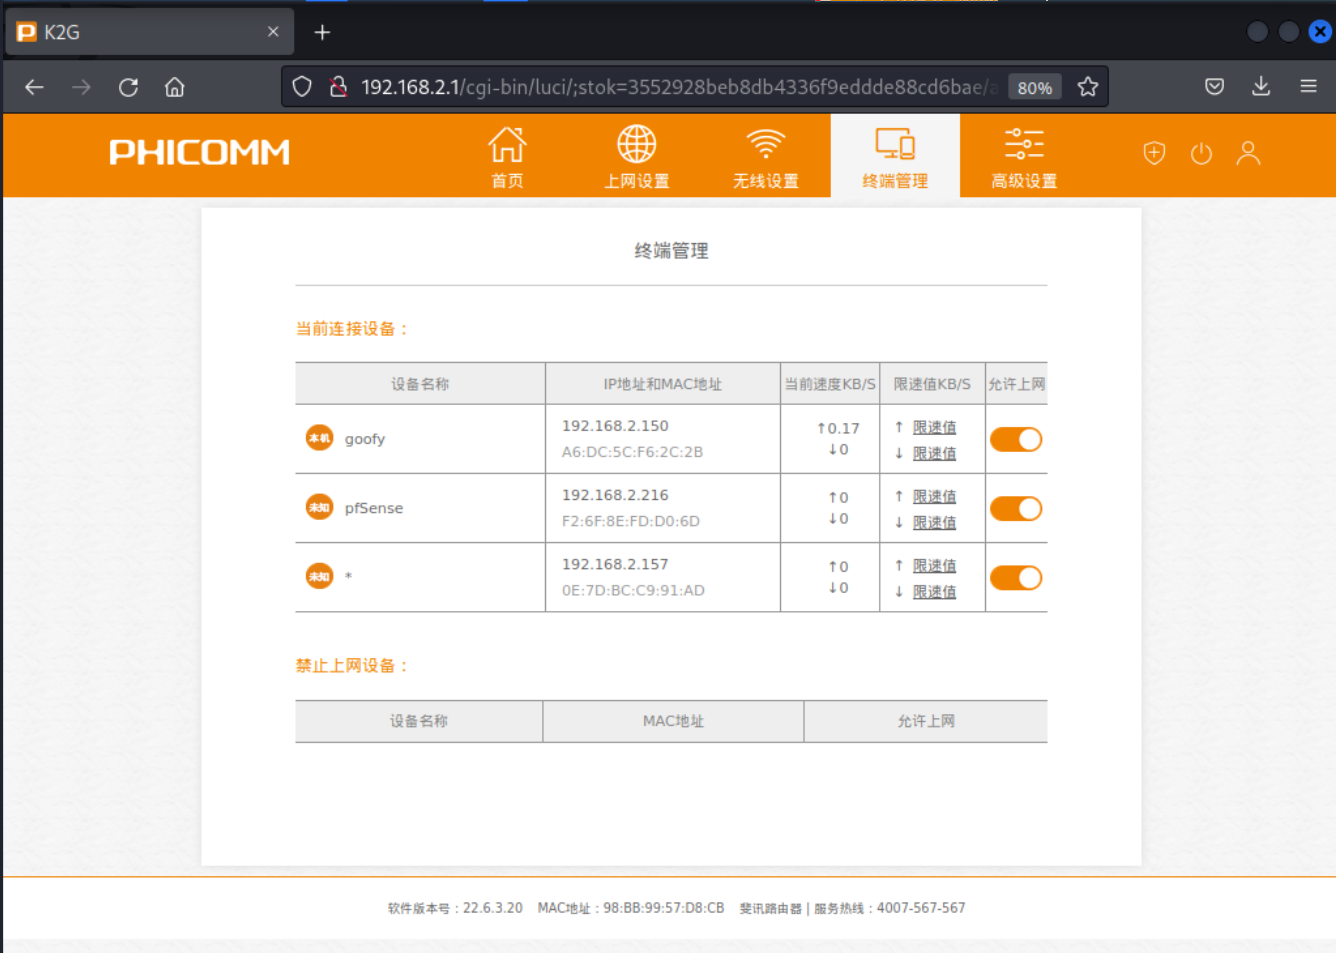Reload the current page
Screen dimensions: 1336x953
pyautogui.click(x=128, y=87)
